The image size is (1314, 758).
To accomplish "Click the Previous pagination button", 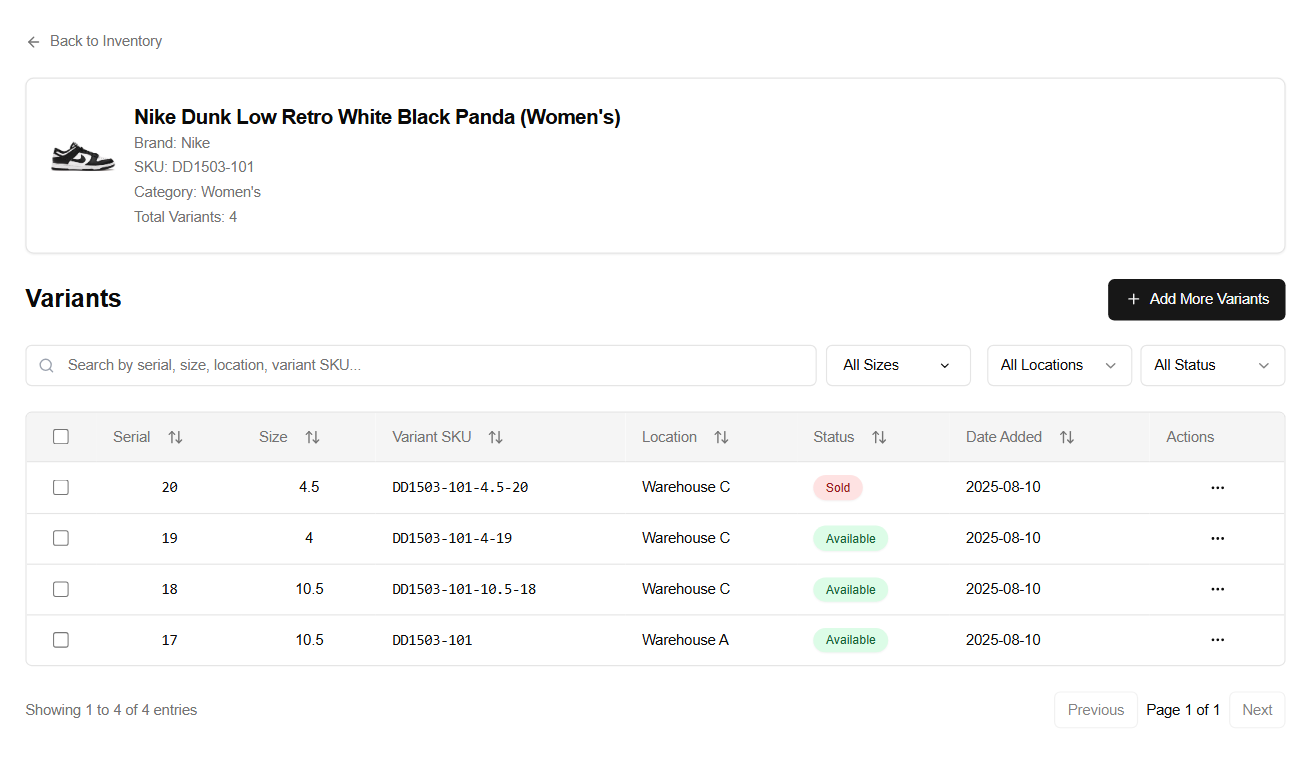I will [1095, 710].
